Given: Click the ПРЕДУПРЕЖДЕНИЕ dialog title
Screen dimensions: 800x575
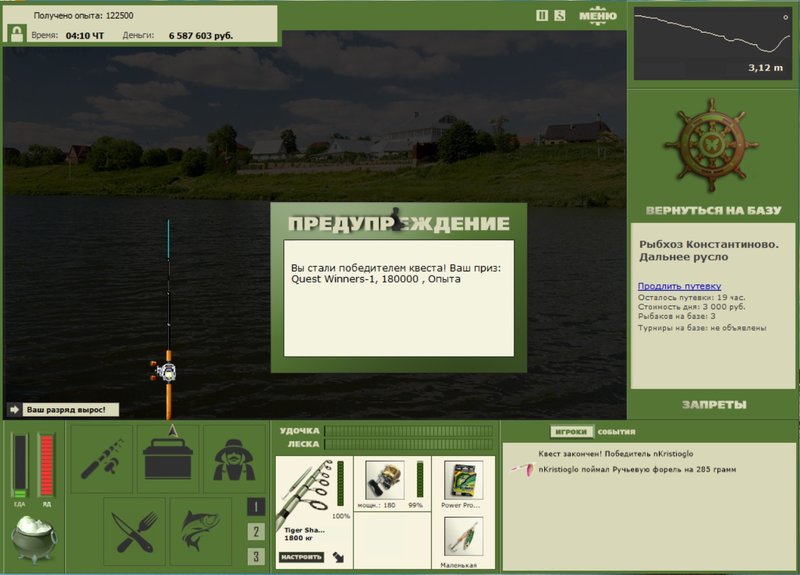Looking at the screenshot, I should coord(398,223).
